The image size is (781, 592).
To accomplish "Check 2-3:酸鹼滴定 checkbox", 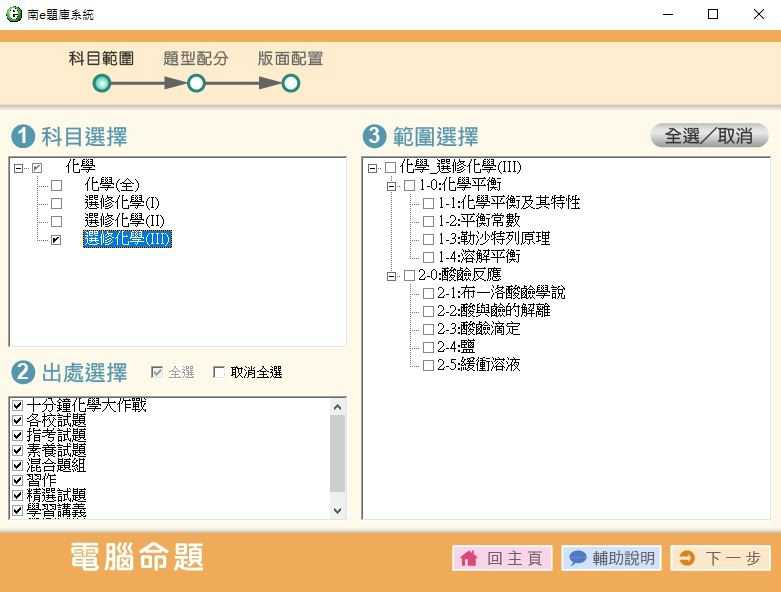I will coord(428,329).
